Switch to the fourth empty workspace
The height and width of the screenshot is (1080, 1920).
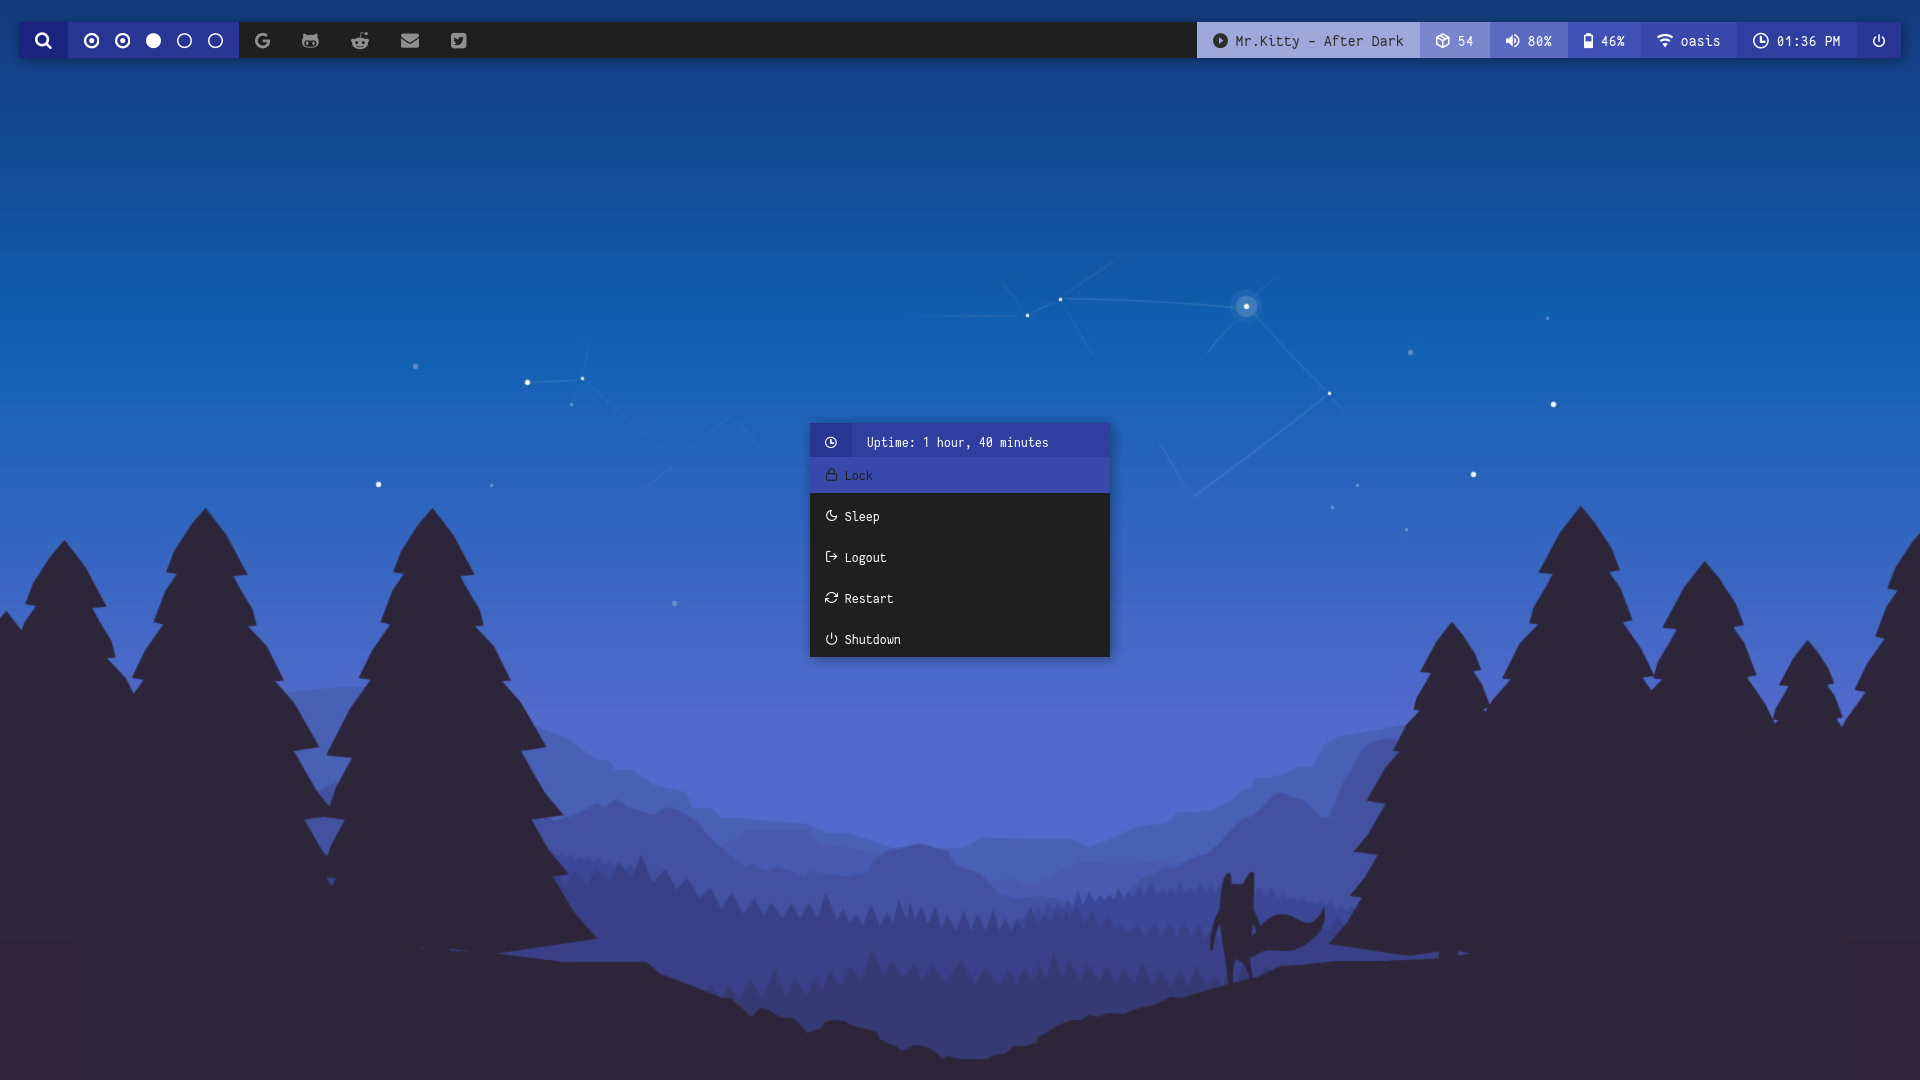tap(185, 41)
